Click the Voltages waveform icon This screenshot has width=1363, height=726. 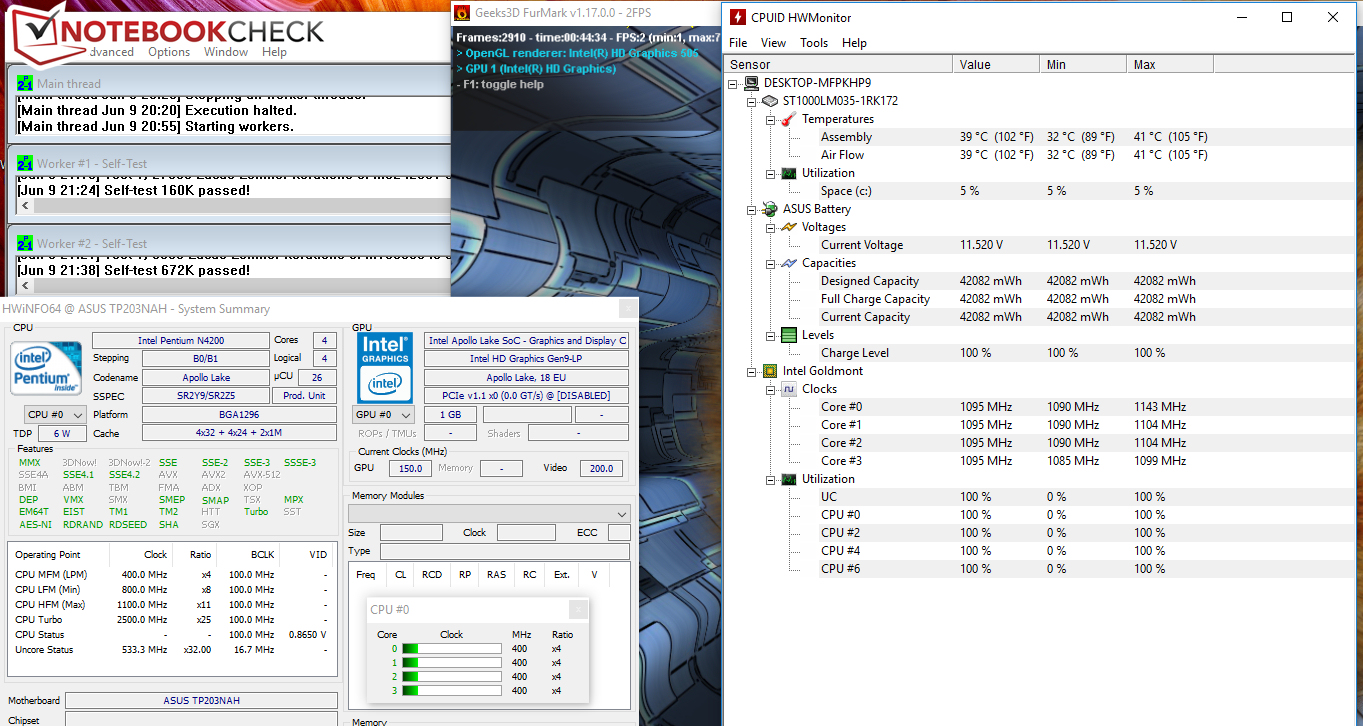(789, 227)
